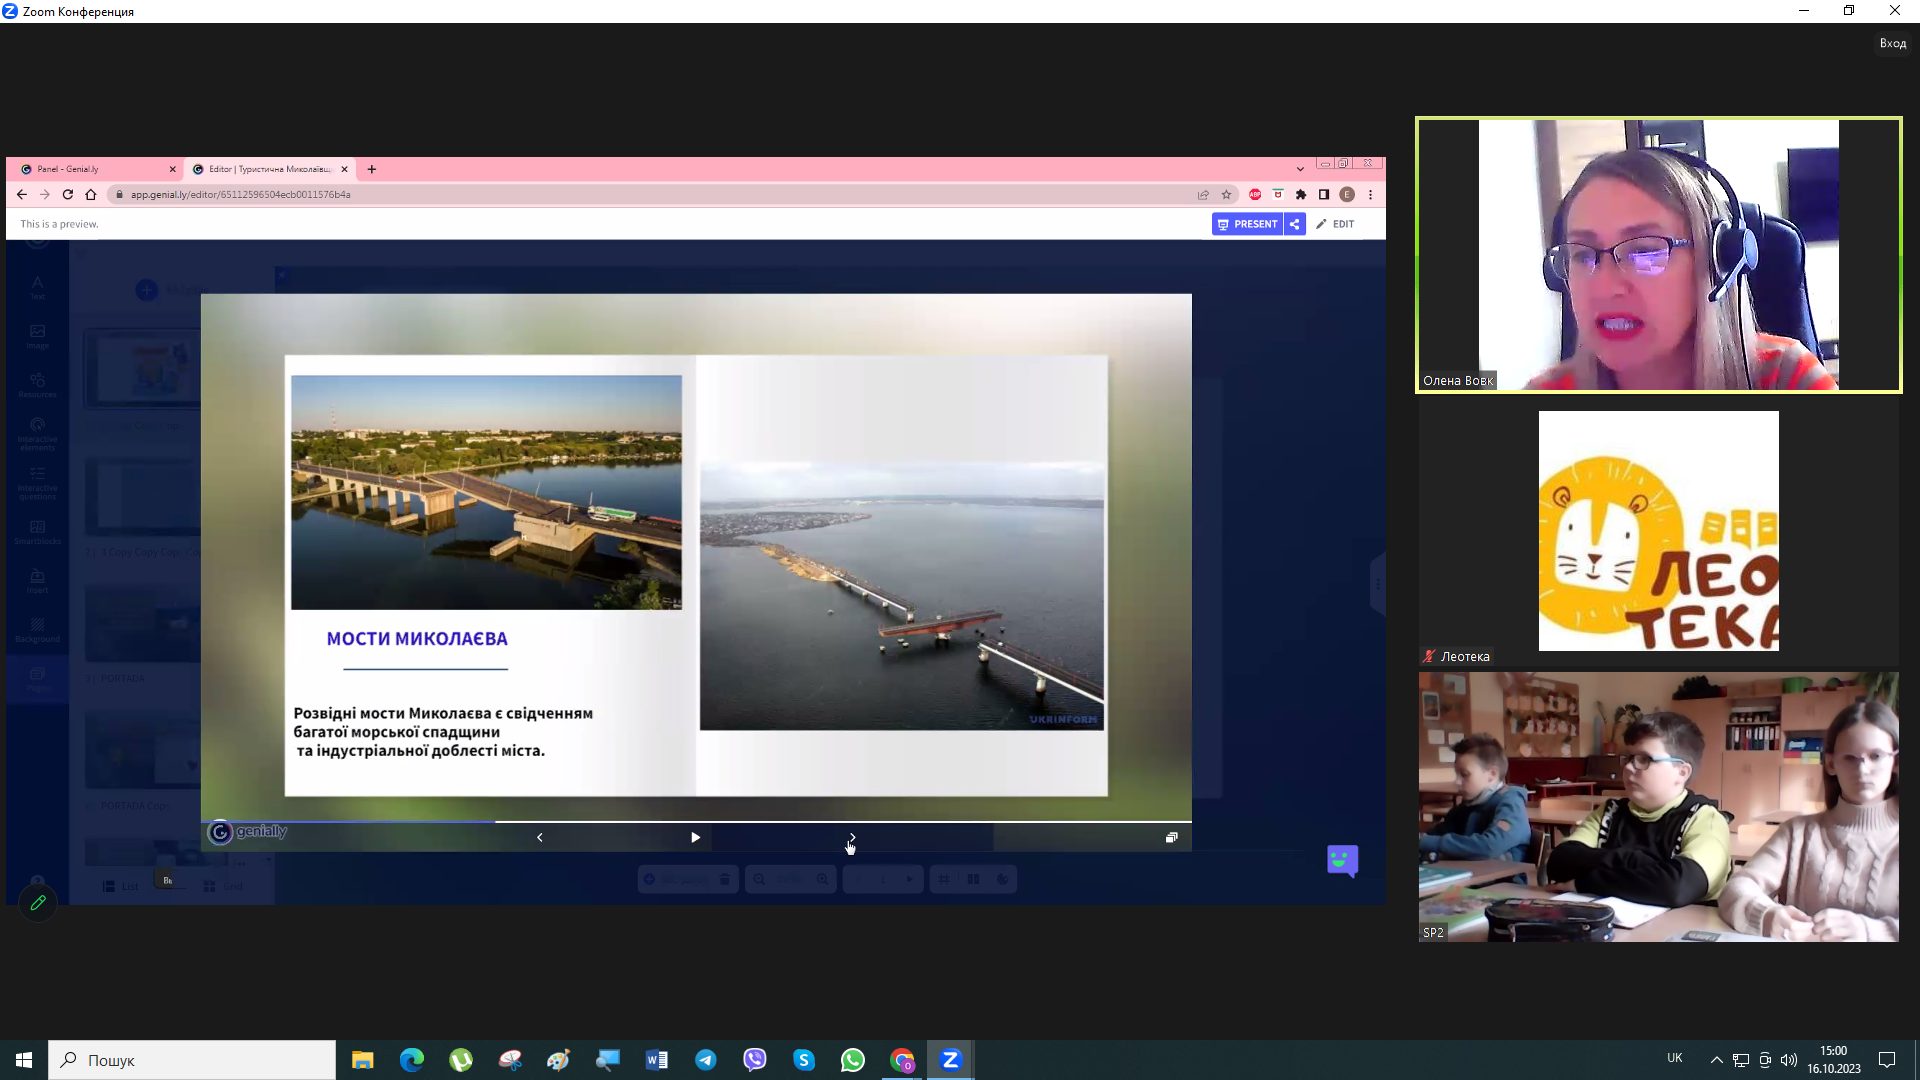The width and height of the screenshot is (1920, 1080).
Task: Click the green Zoom annotation pencil
Action: pyautogui.click(x=38, y=903)
